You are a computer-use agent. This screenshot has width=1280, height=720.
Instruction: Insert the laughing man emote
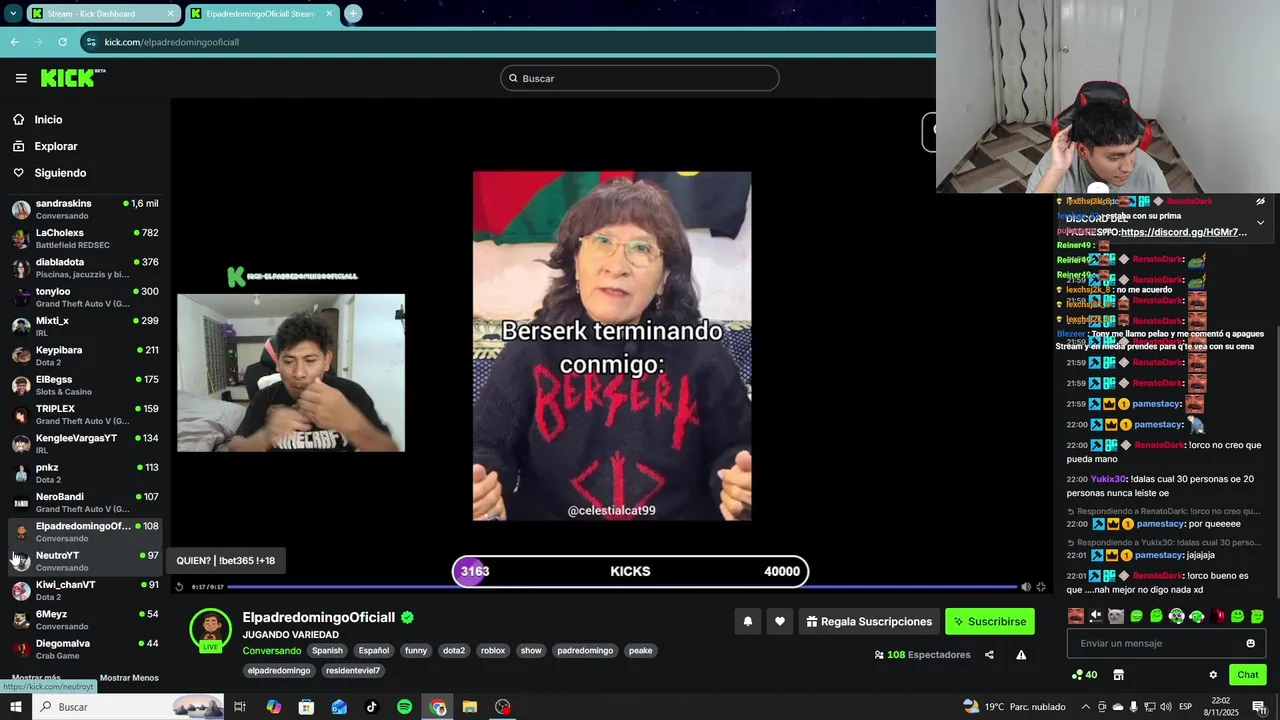(1076, 616)
